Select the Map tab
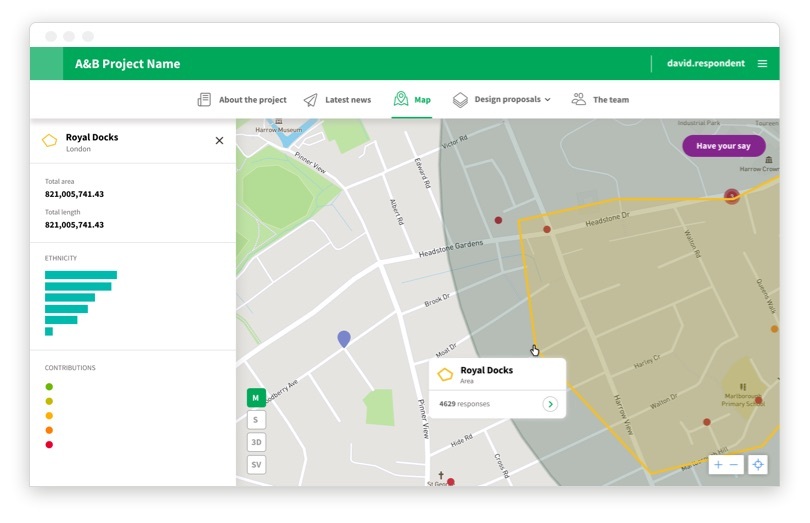Viewport: 810px width, 523px height. [x=412, y=99]
